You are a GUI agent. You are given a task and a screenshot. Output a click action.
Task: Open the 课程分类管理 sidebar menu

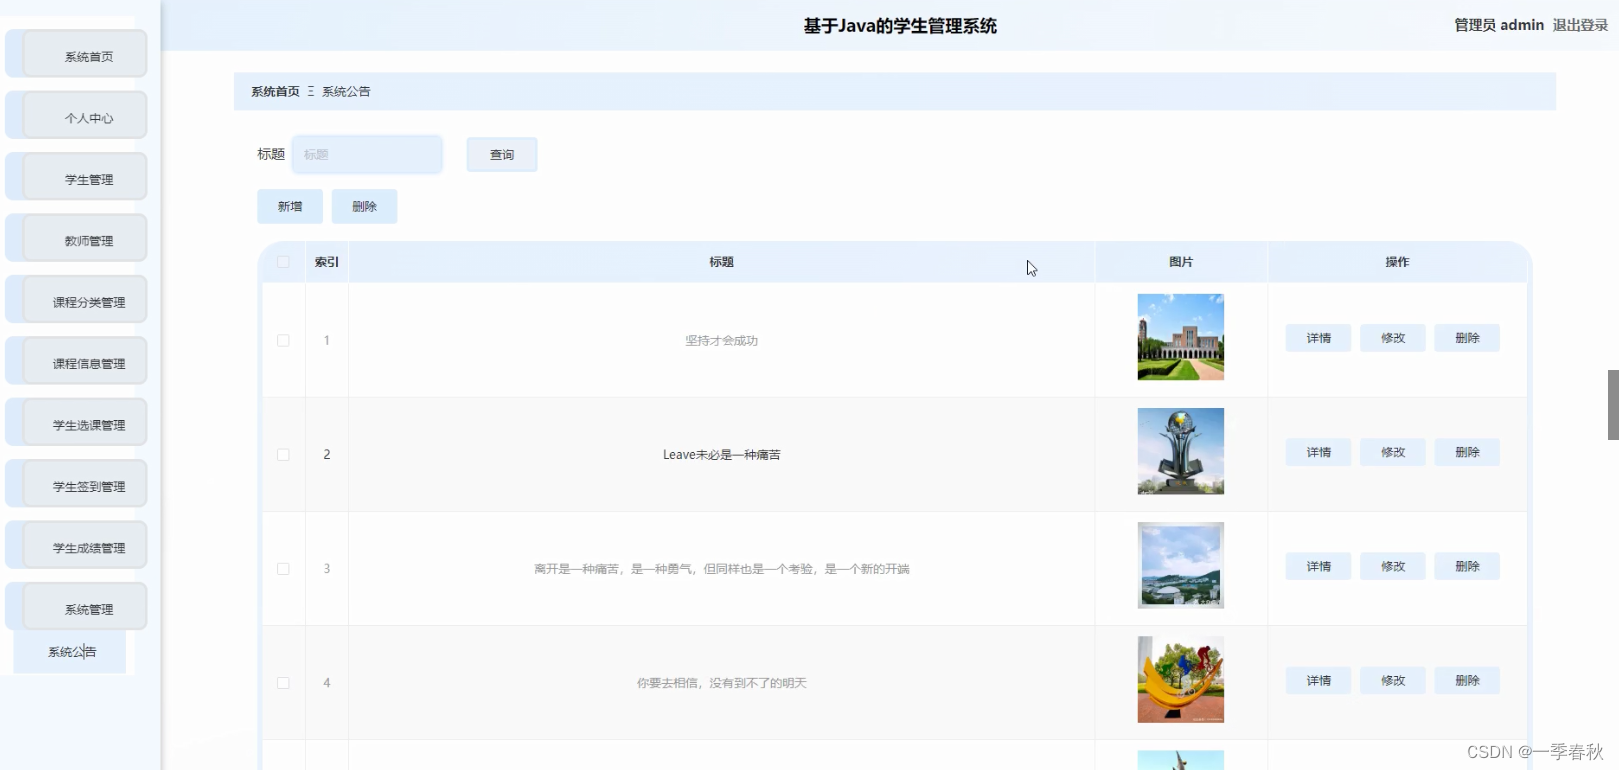pos(77,301)
